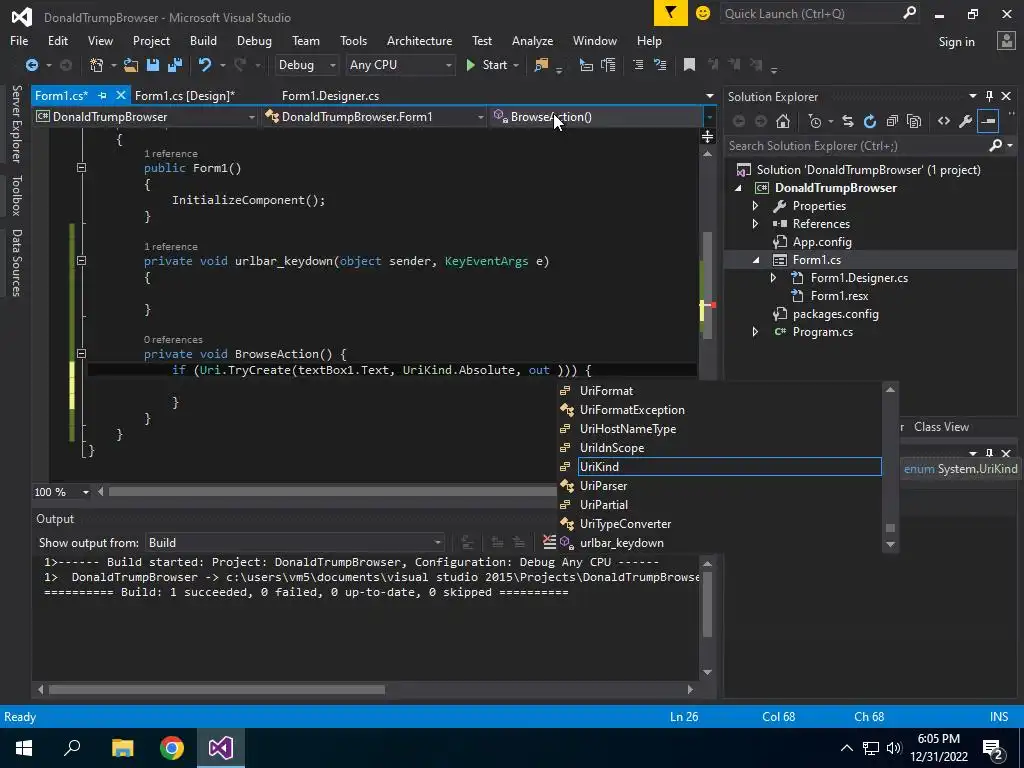Click the Undo arrow icon
The image size is (1024, 768).
point(205,65)
